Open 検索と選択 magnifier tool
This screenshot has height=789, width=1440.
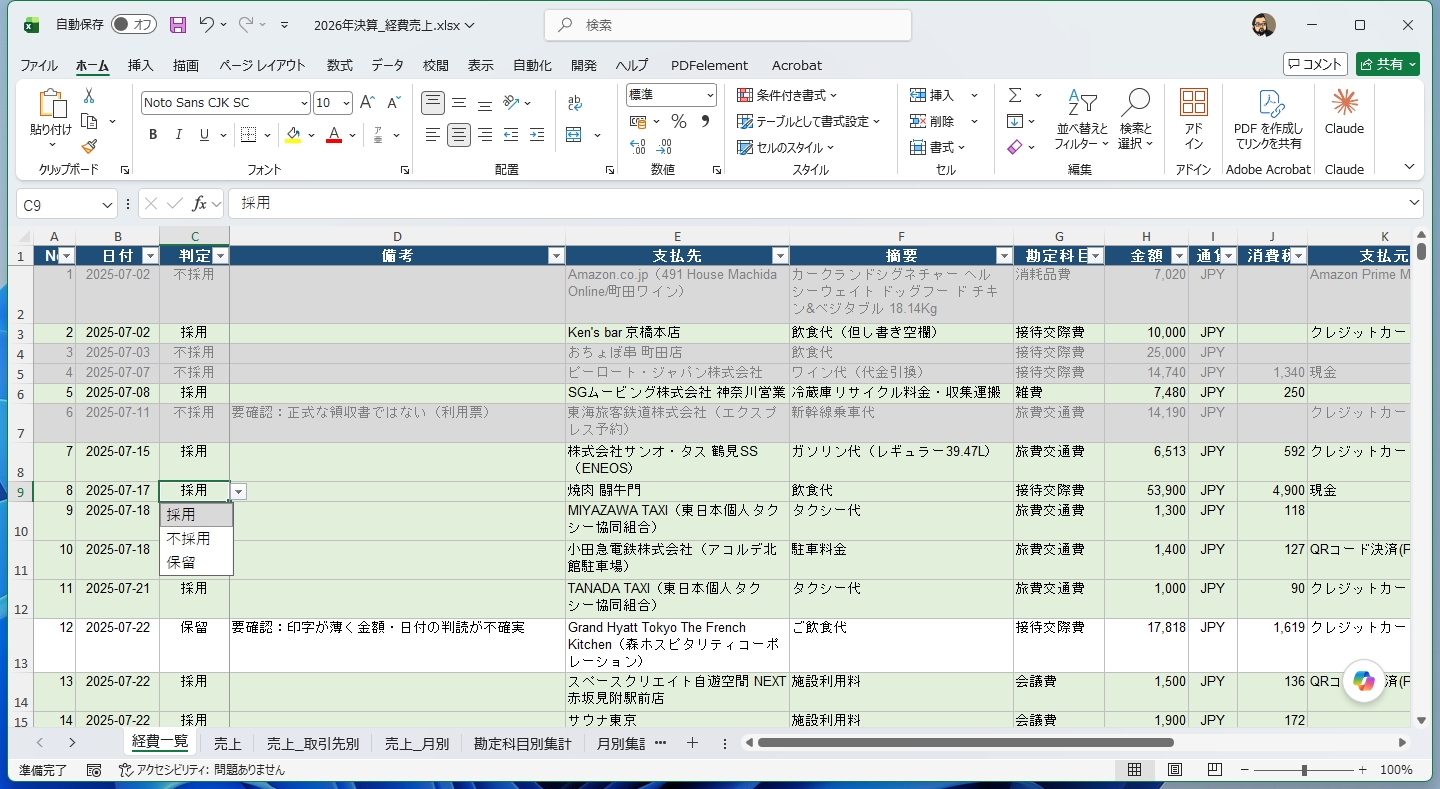coord(1135,120)
